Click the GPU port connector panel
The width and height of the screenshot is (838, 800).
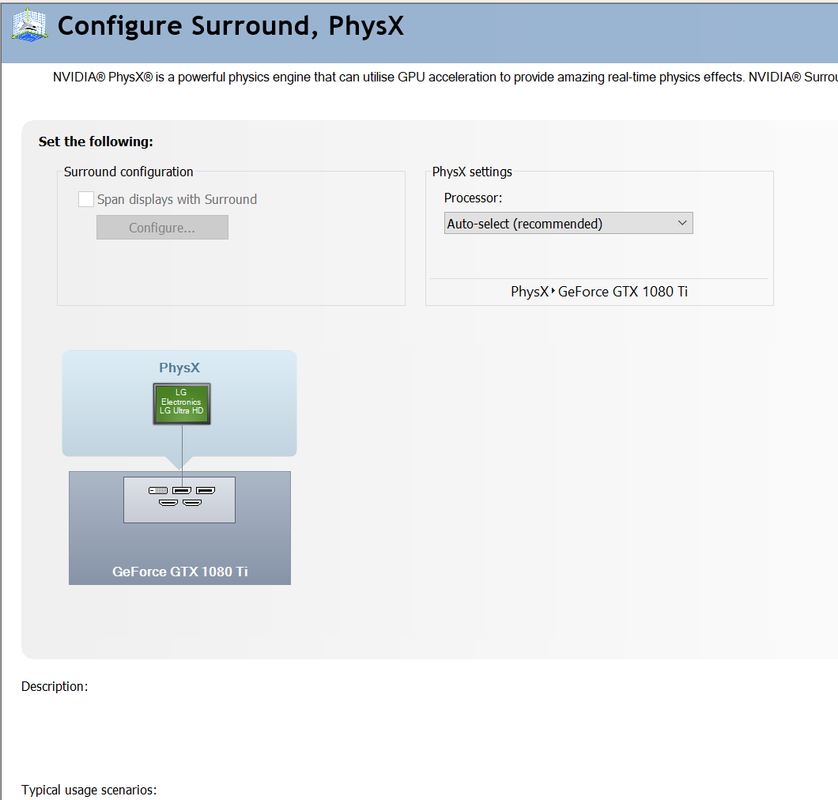coord(179,500)
